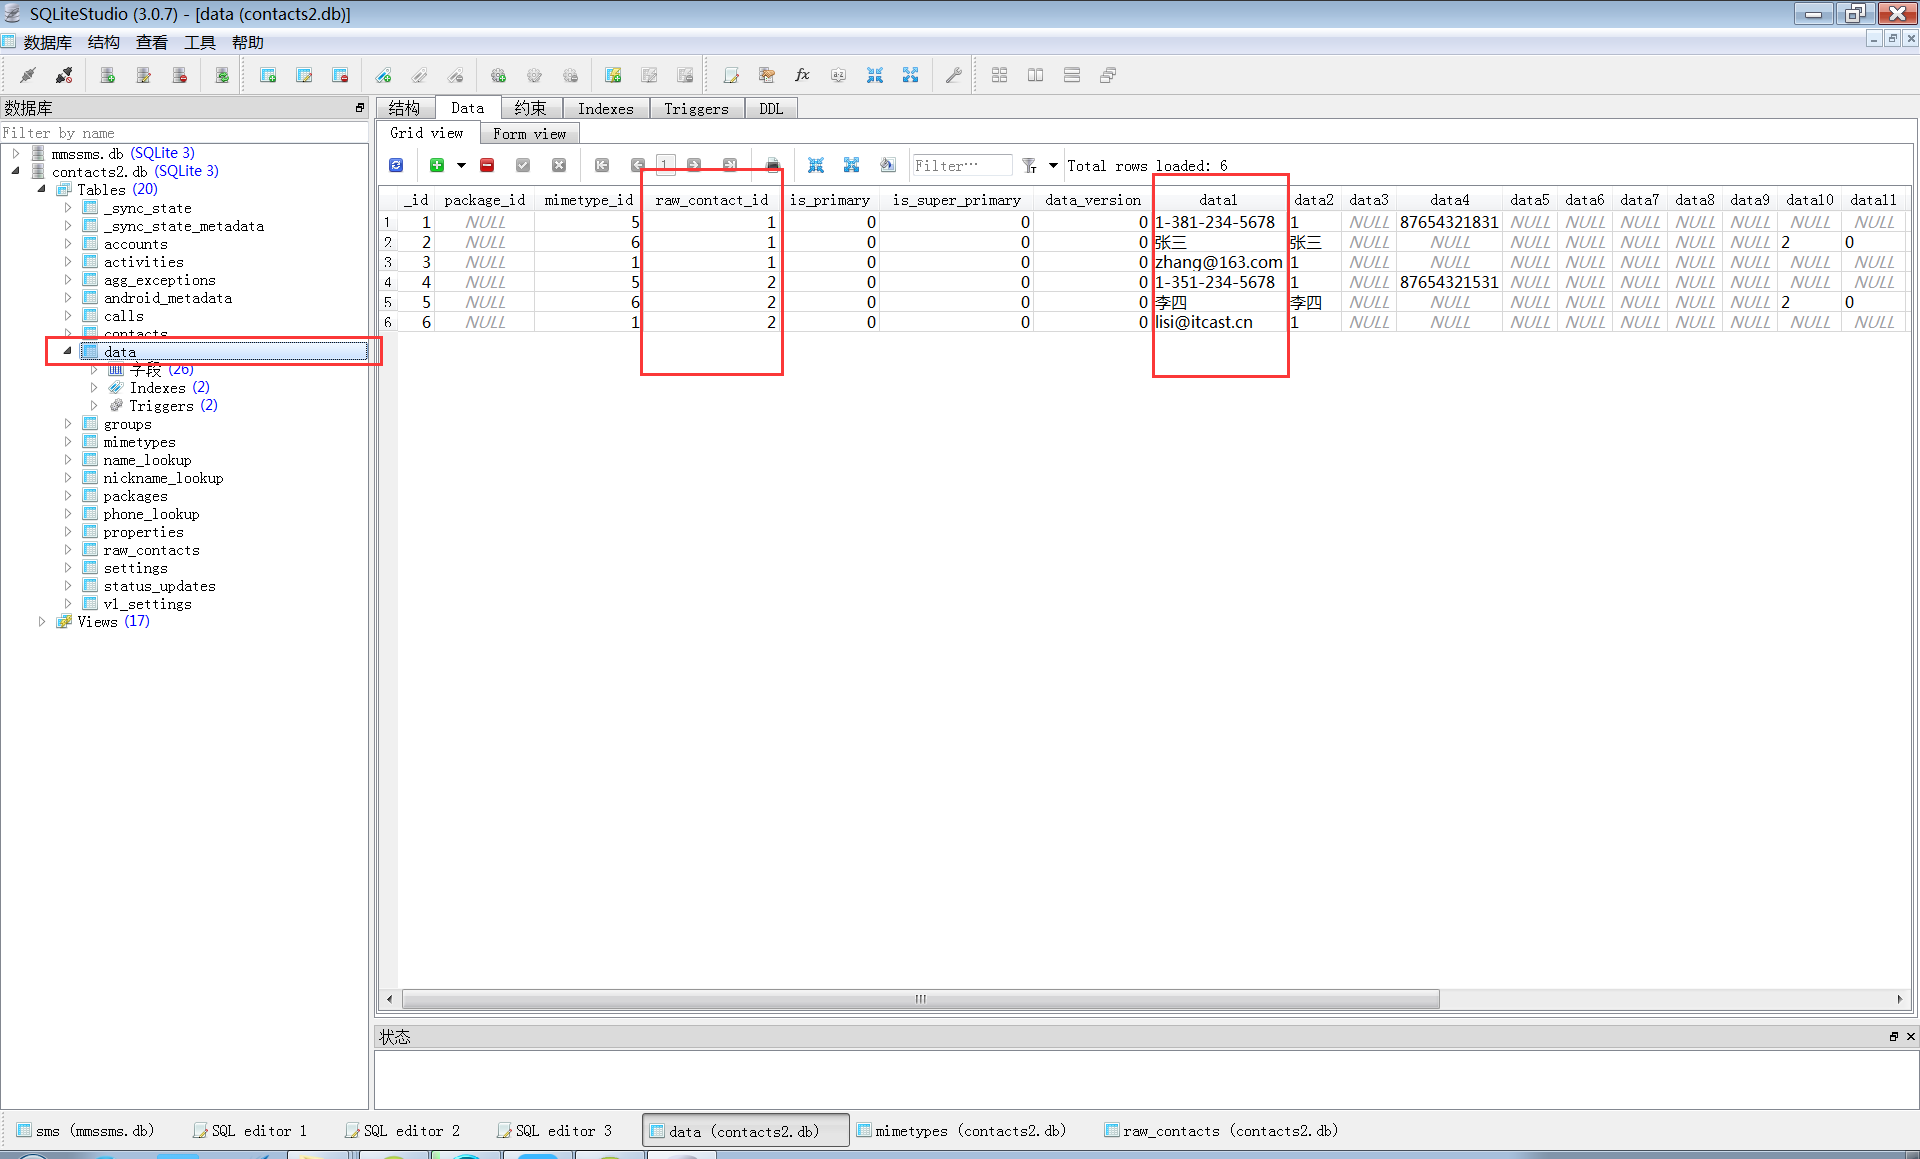This screenshot has height=1159, width=1920.
Task: Insert a new row with green plus
Action: click(437, 165)
